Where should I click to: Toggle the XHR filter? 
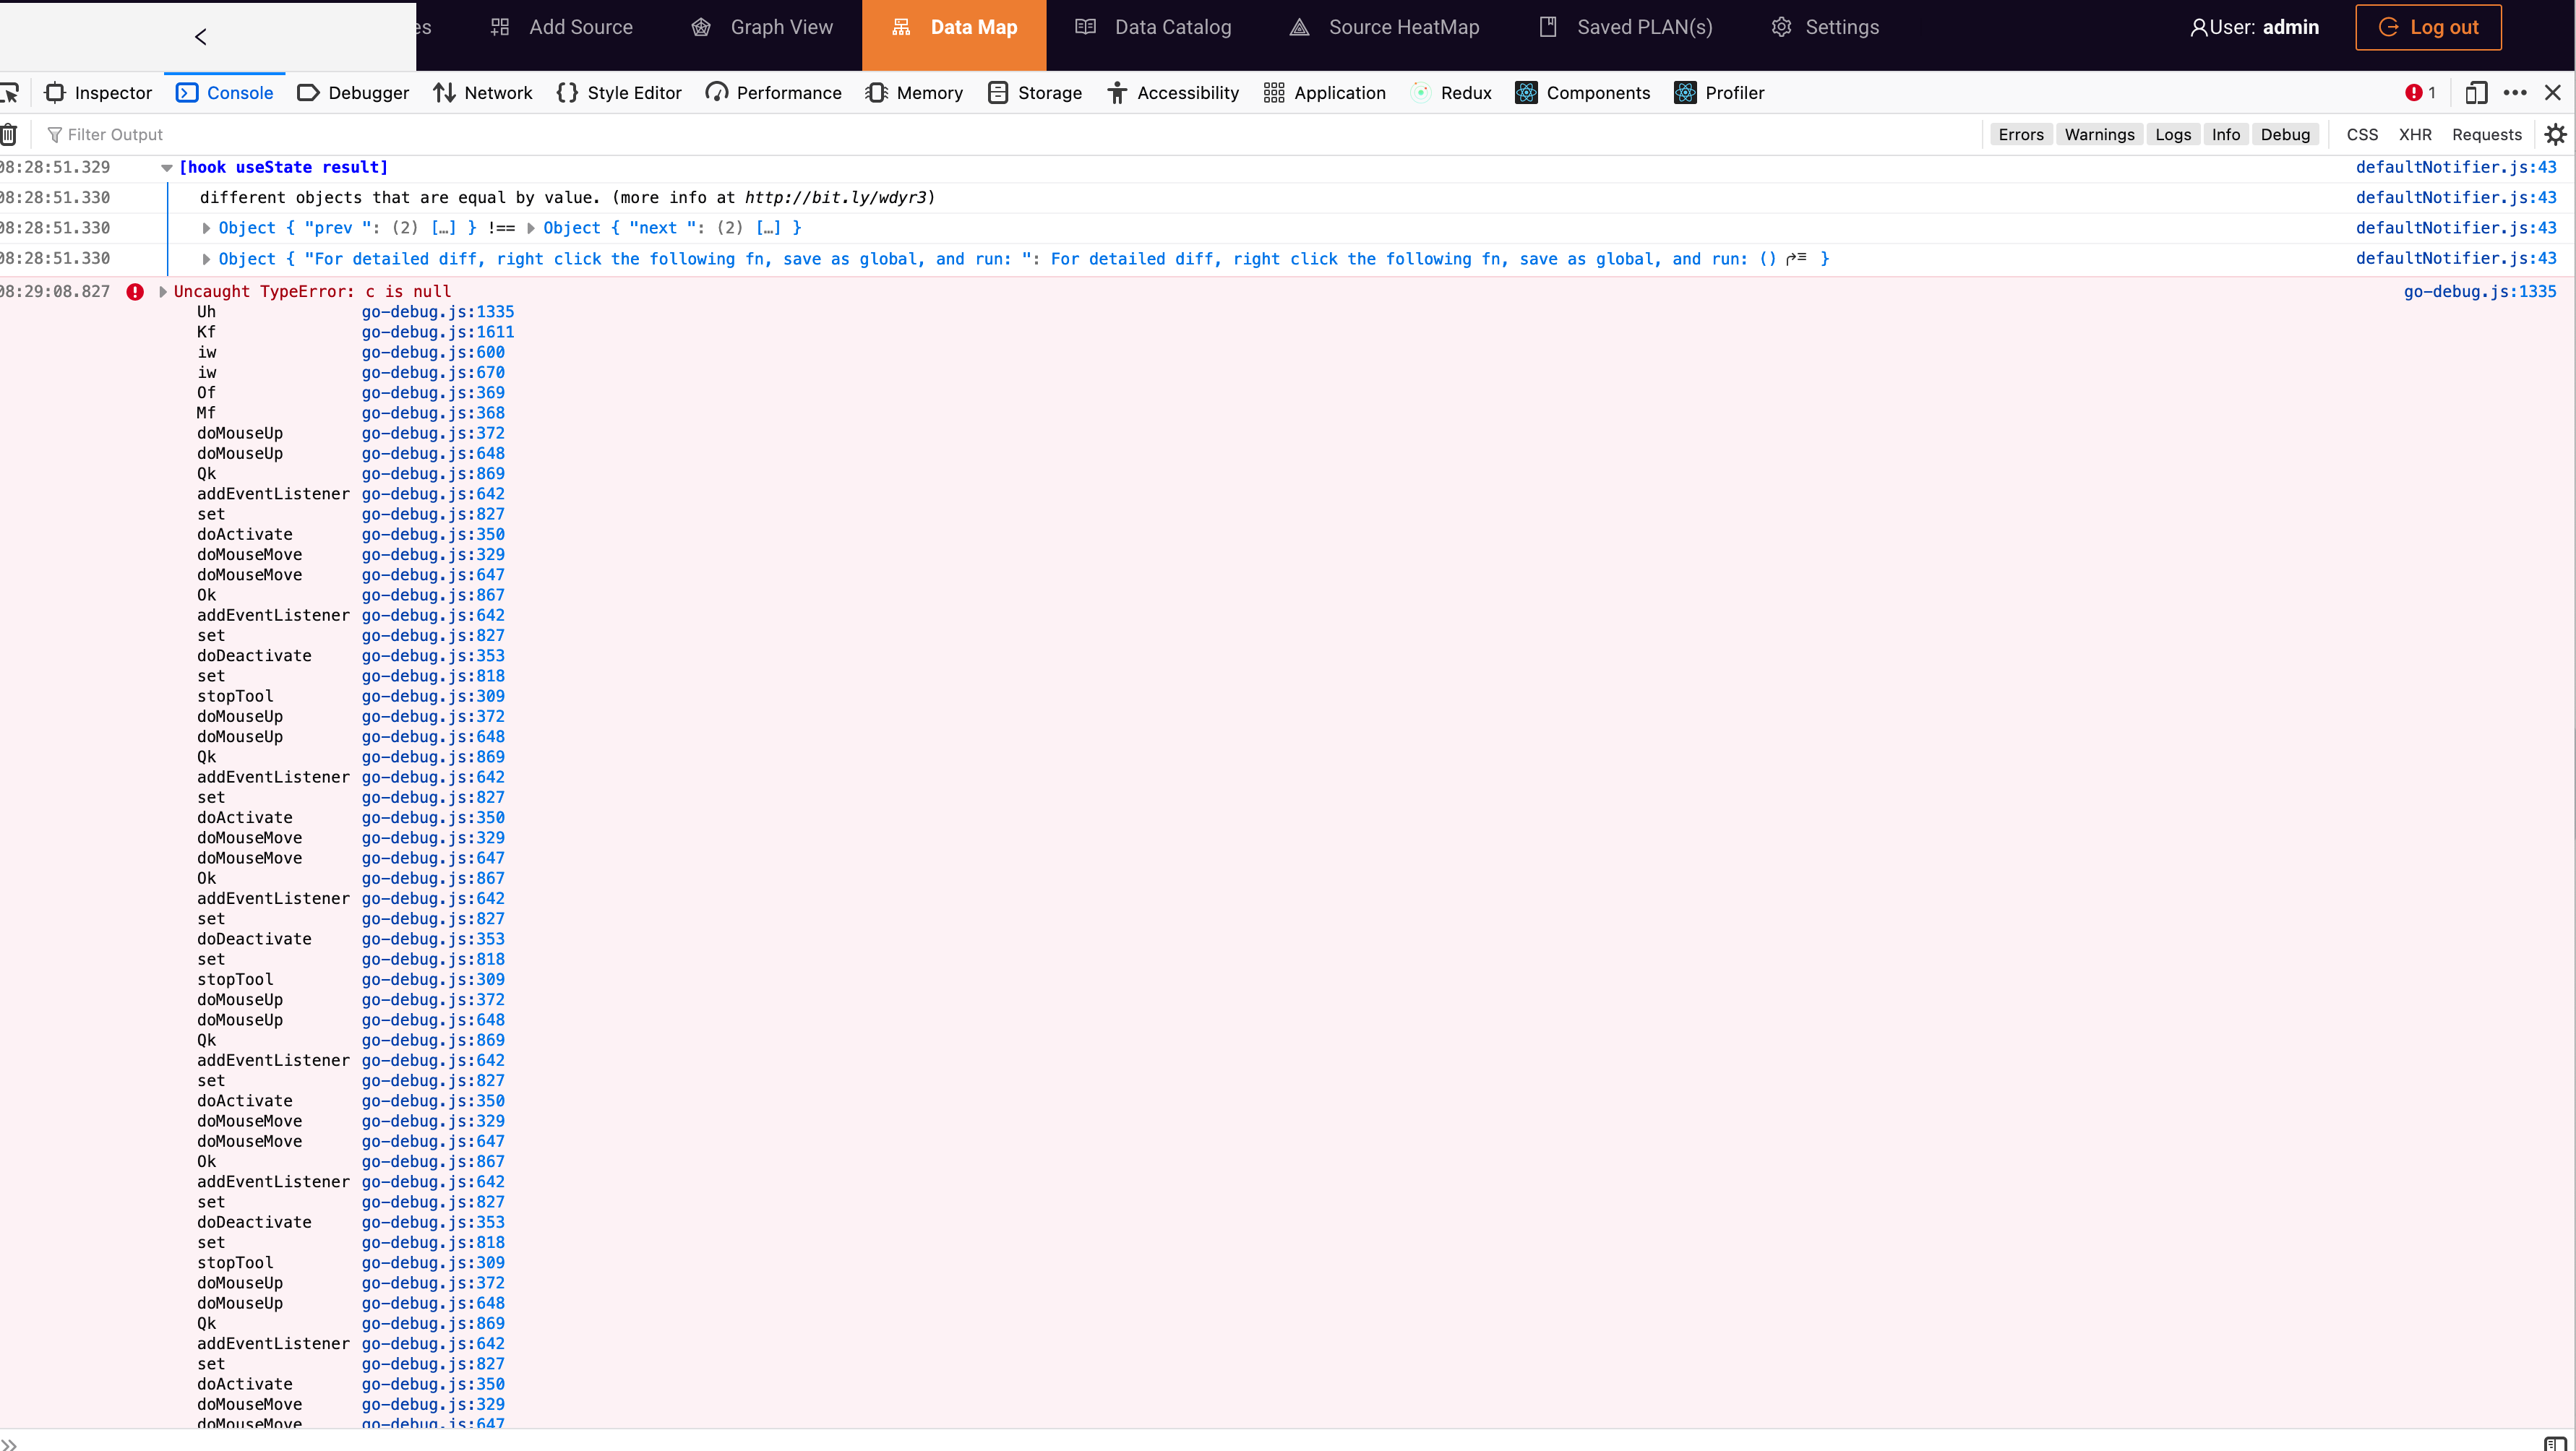tap(2414, 134)
